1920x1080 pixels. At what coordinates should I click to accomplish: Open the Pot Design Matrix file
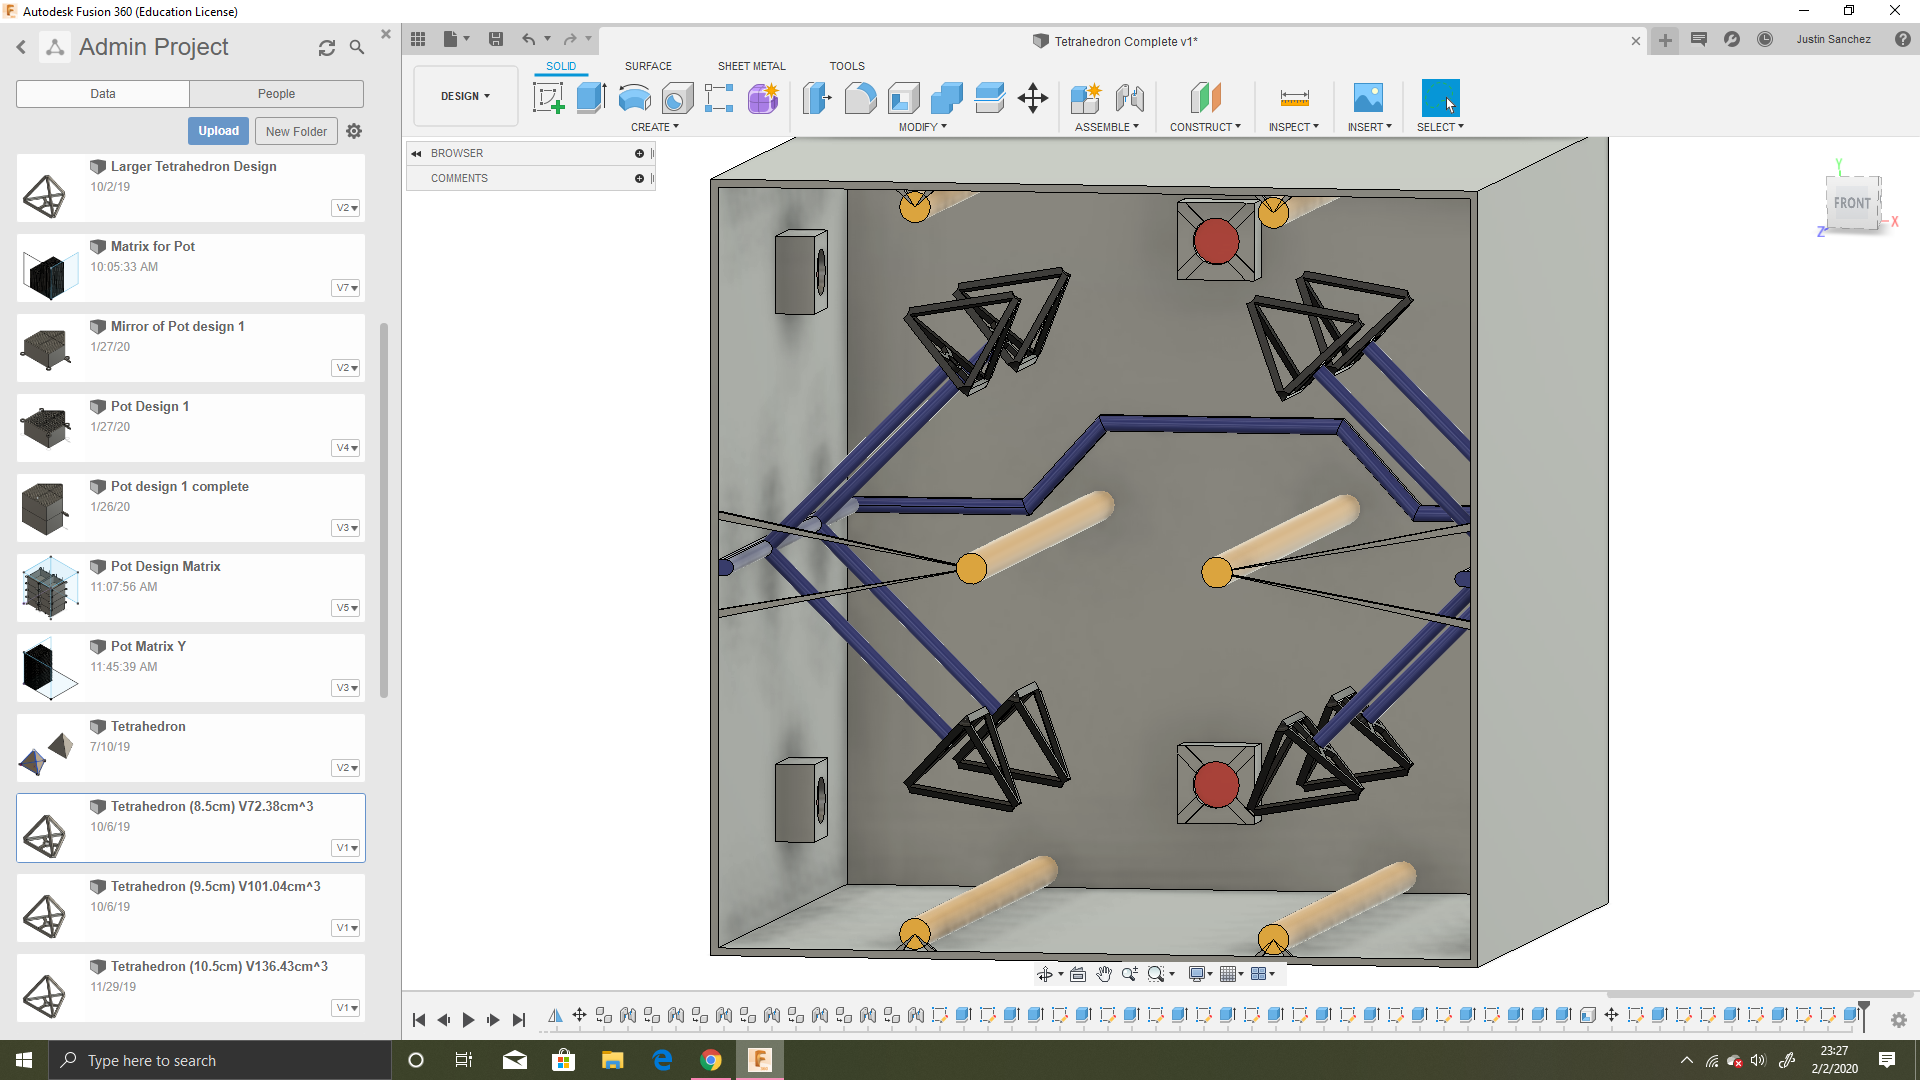tap(191, 587)
